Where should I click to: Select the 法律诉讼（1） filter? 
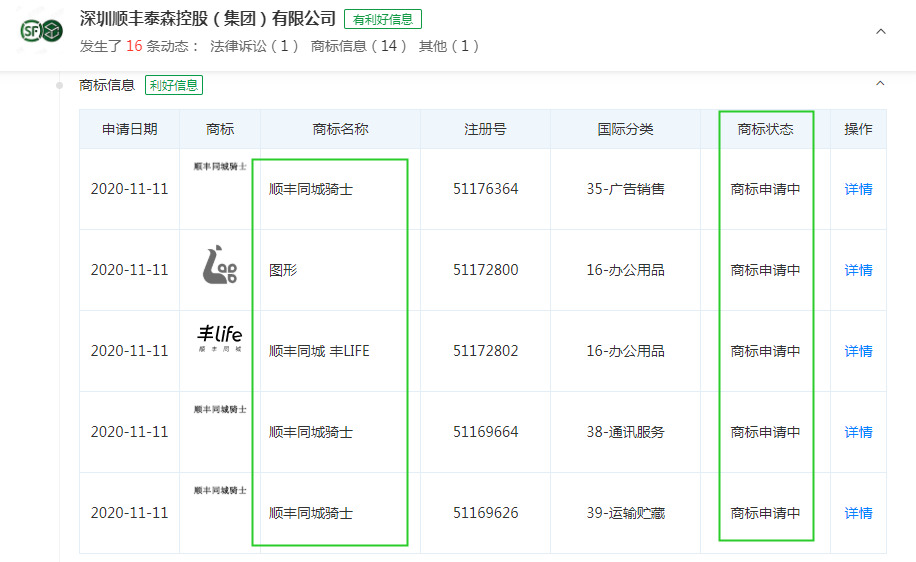(254, 46)
